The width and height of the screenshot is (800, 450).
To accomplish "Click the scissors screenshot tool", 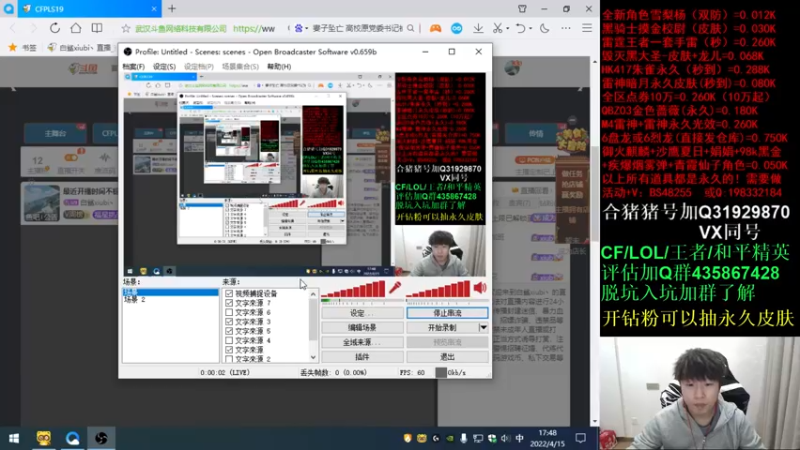I will click(x=497, y=28).
